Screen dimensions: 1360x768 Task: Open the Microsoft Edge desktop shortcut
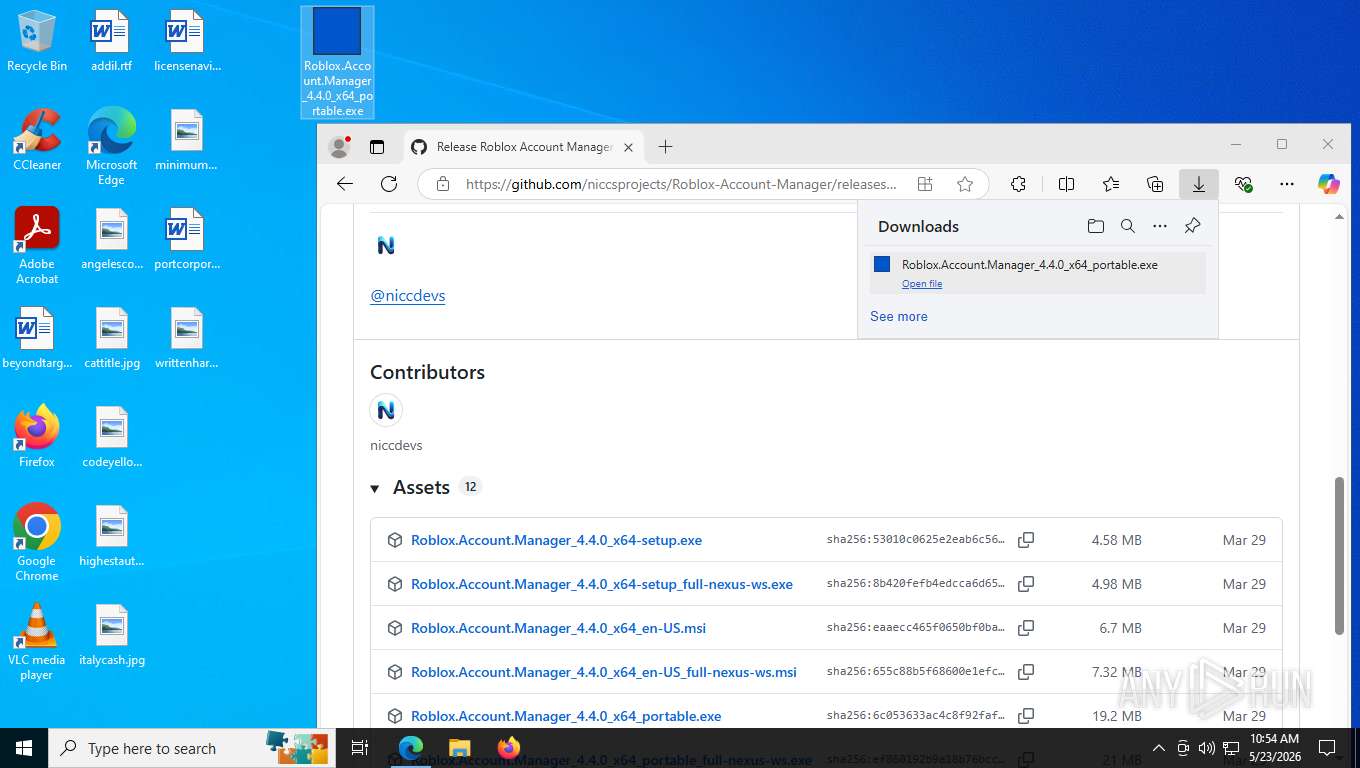(x=111, y=147)
